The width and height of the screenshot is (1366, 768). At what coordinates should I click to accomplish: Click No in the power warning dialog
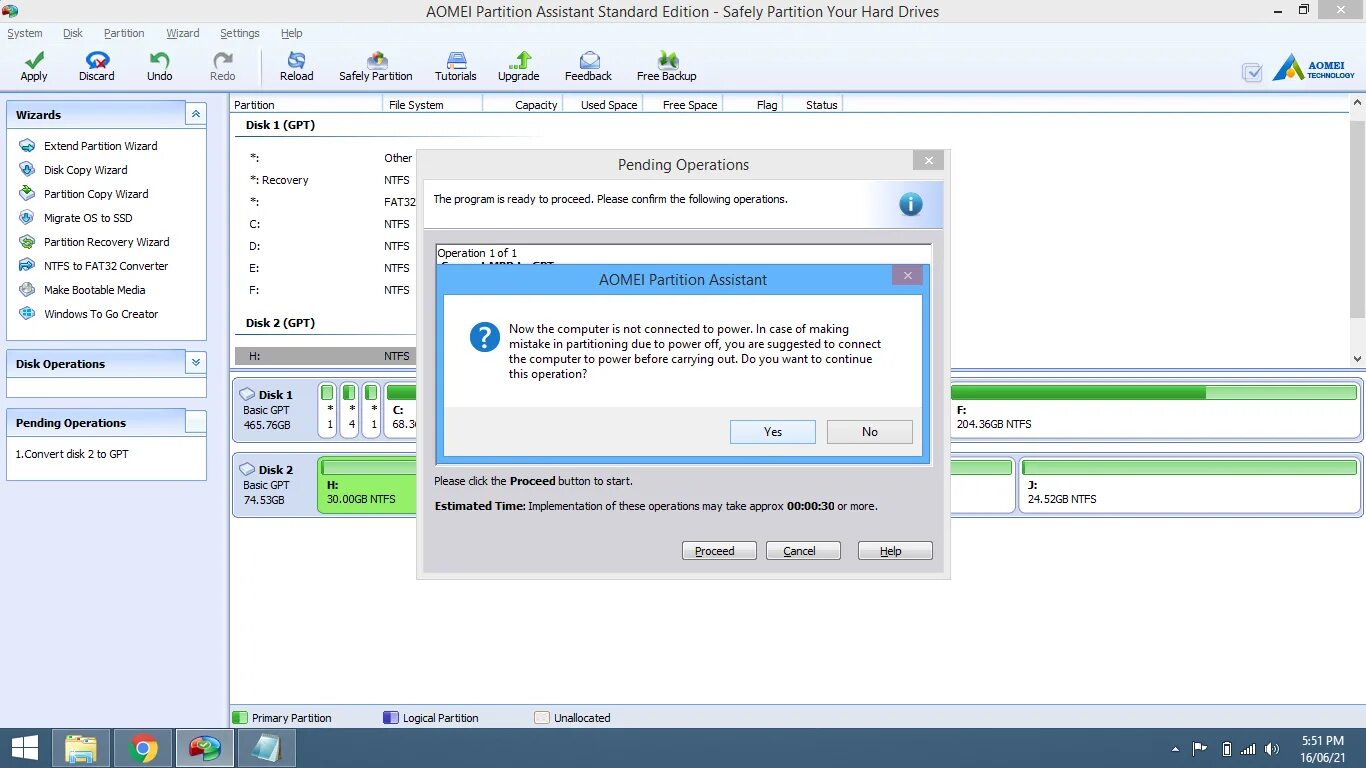[x=870, y=432]
